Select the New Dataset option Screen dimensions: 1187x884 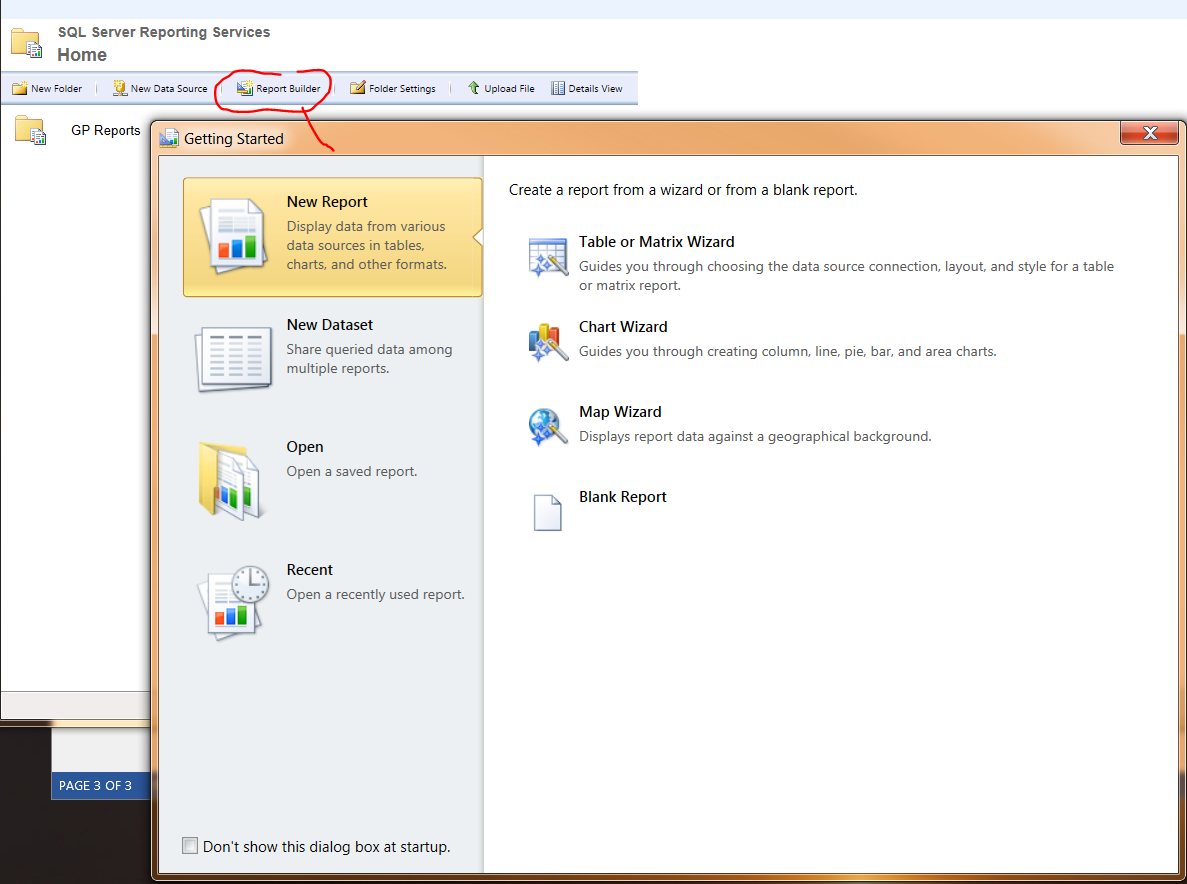[x=332, y=359]
